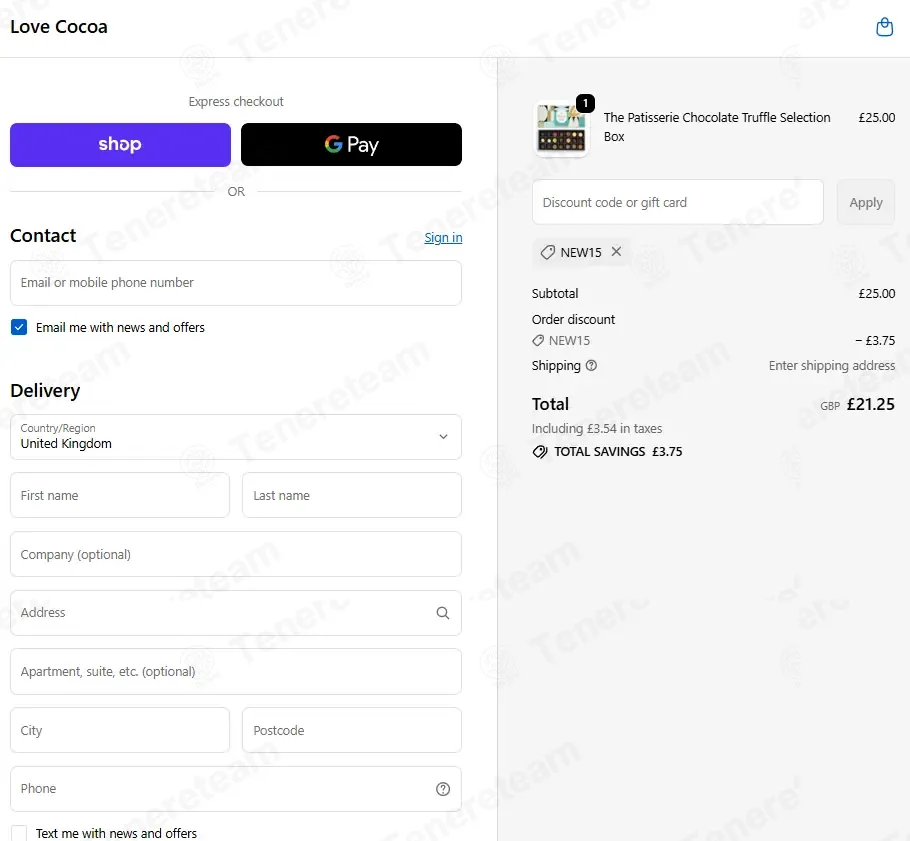Focus the discount code or gift card field

pos(677,203)
